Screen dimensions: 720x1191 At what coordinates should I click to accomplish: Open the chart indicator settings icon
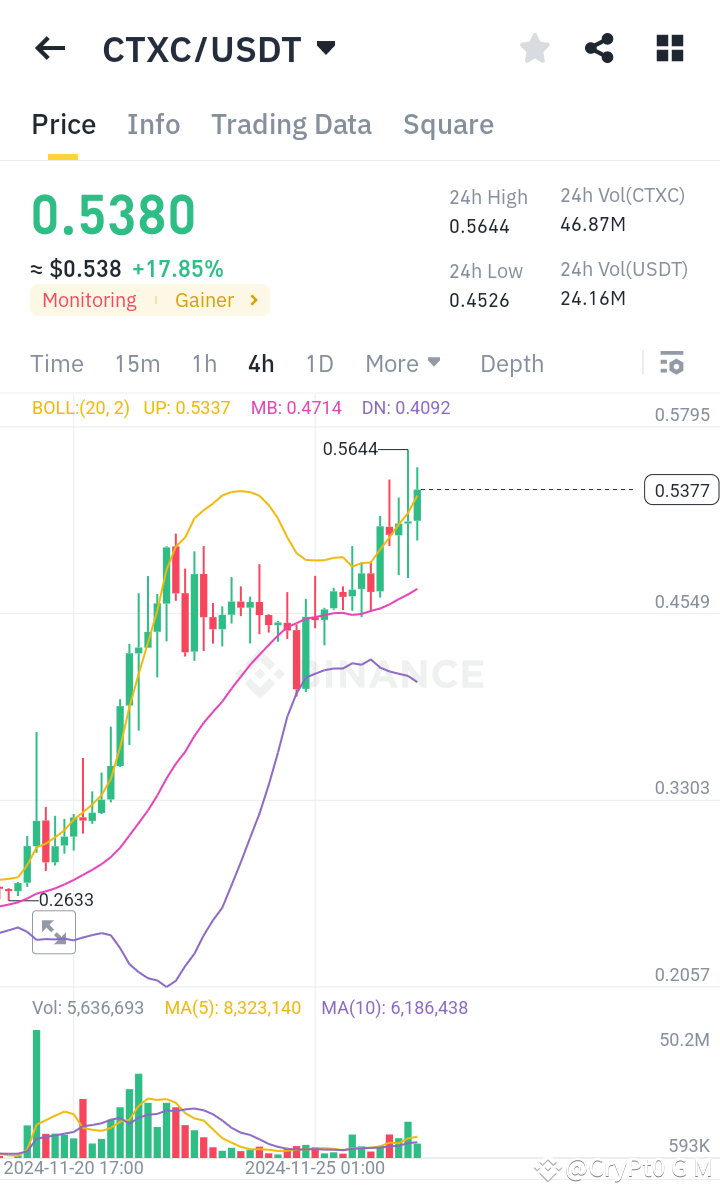click(672, 363)
